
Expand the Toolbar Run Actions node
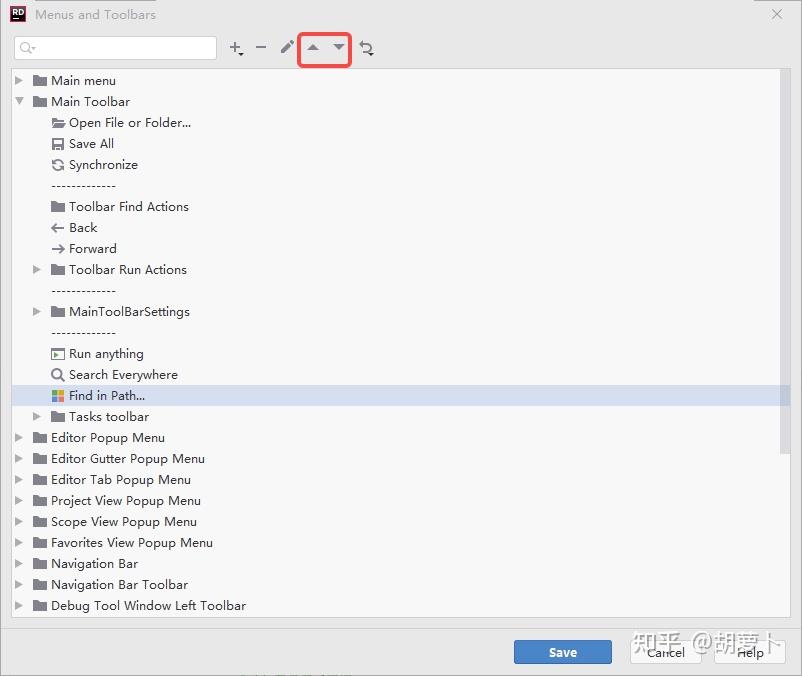[x=37, y=269]
